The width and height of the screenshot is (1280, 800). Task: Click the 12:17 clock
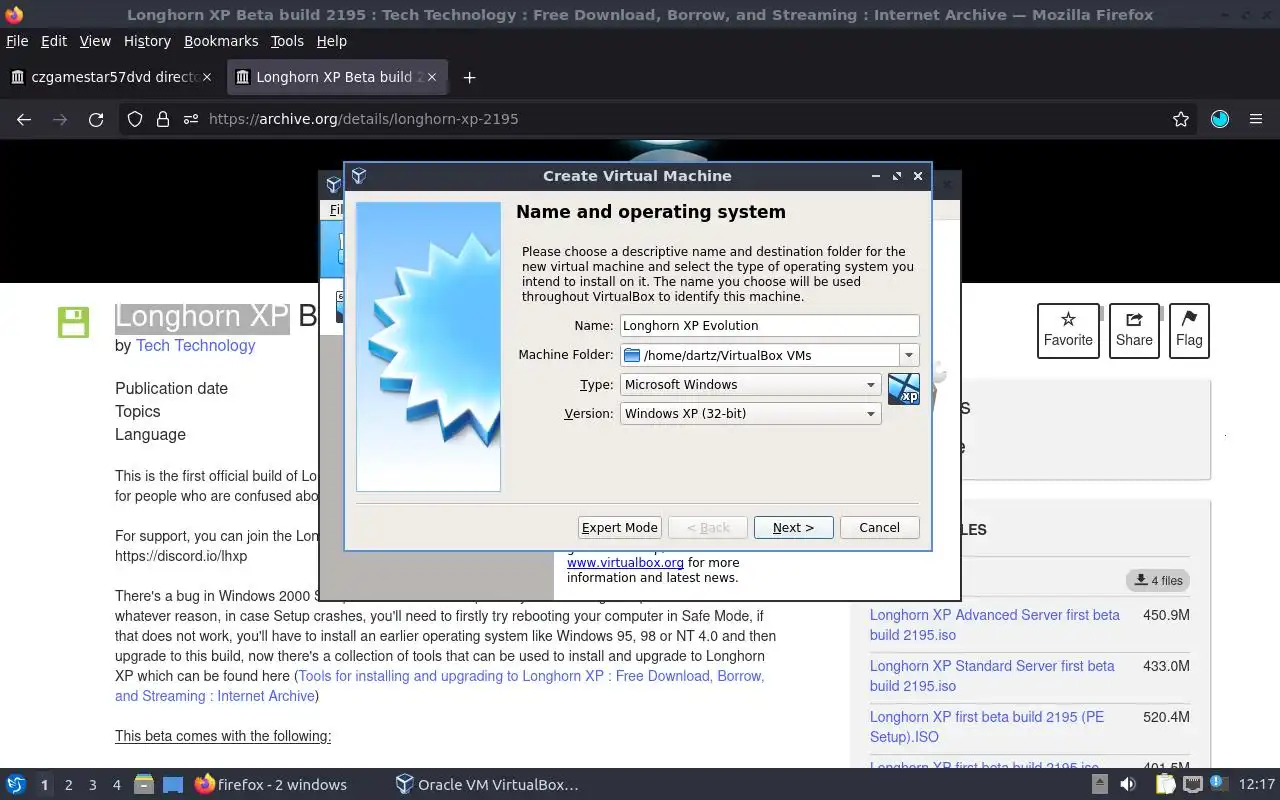1256,785
